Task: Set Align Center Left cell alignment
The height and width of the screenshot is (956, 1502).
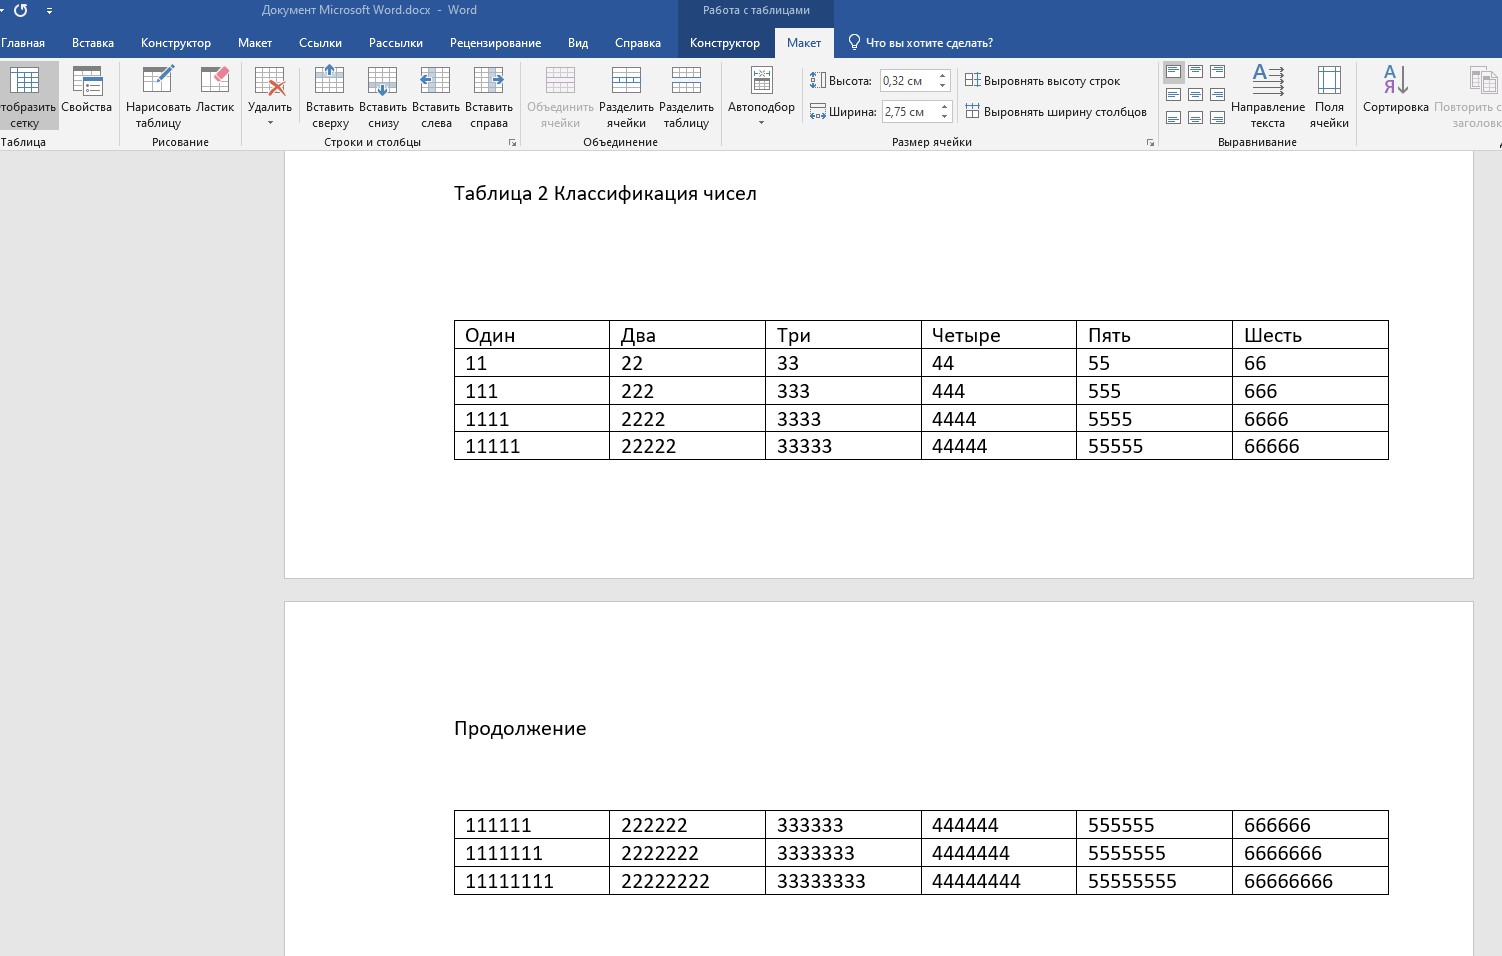Action: [1173, 95]
